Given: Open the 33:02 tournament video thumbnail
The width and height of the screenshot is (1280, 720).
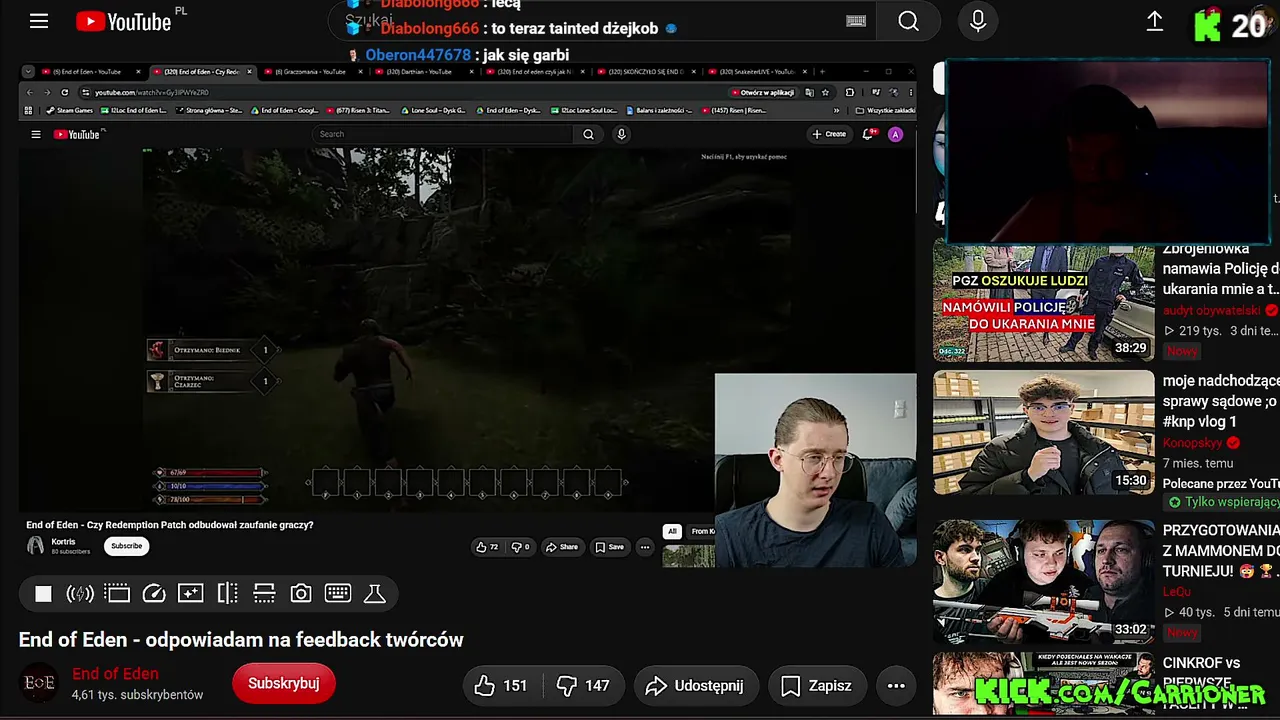Looking at the screenshot, I should point(1043,581).
